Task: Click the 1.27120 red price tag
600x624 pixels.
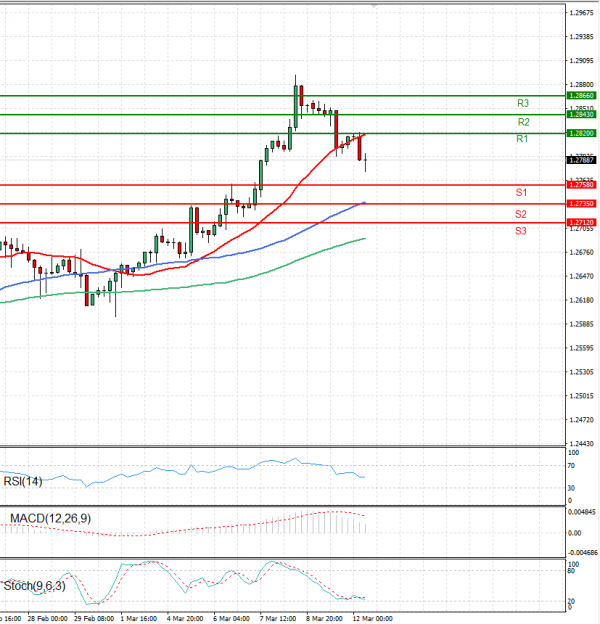Action: pos(581,222)
